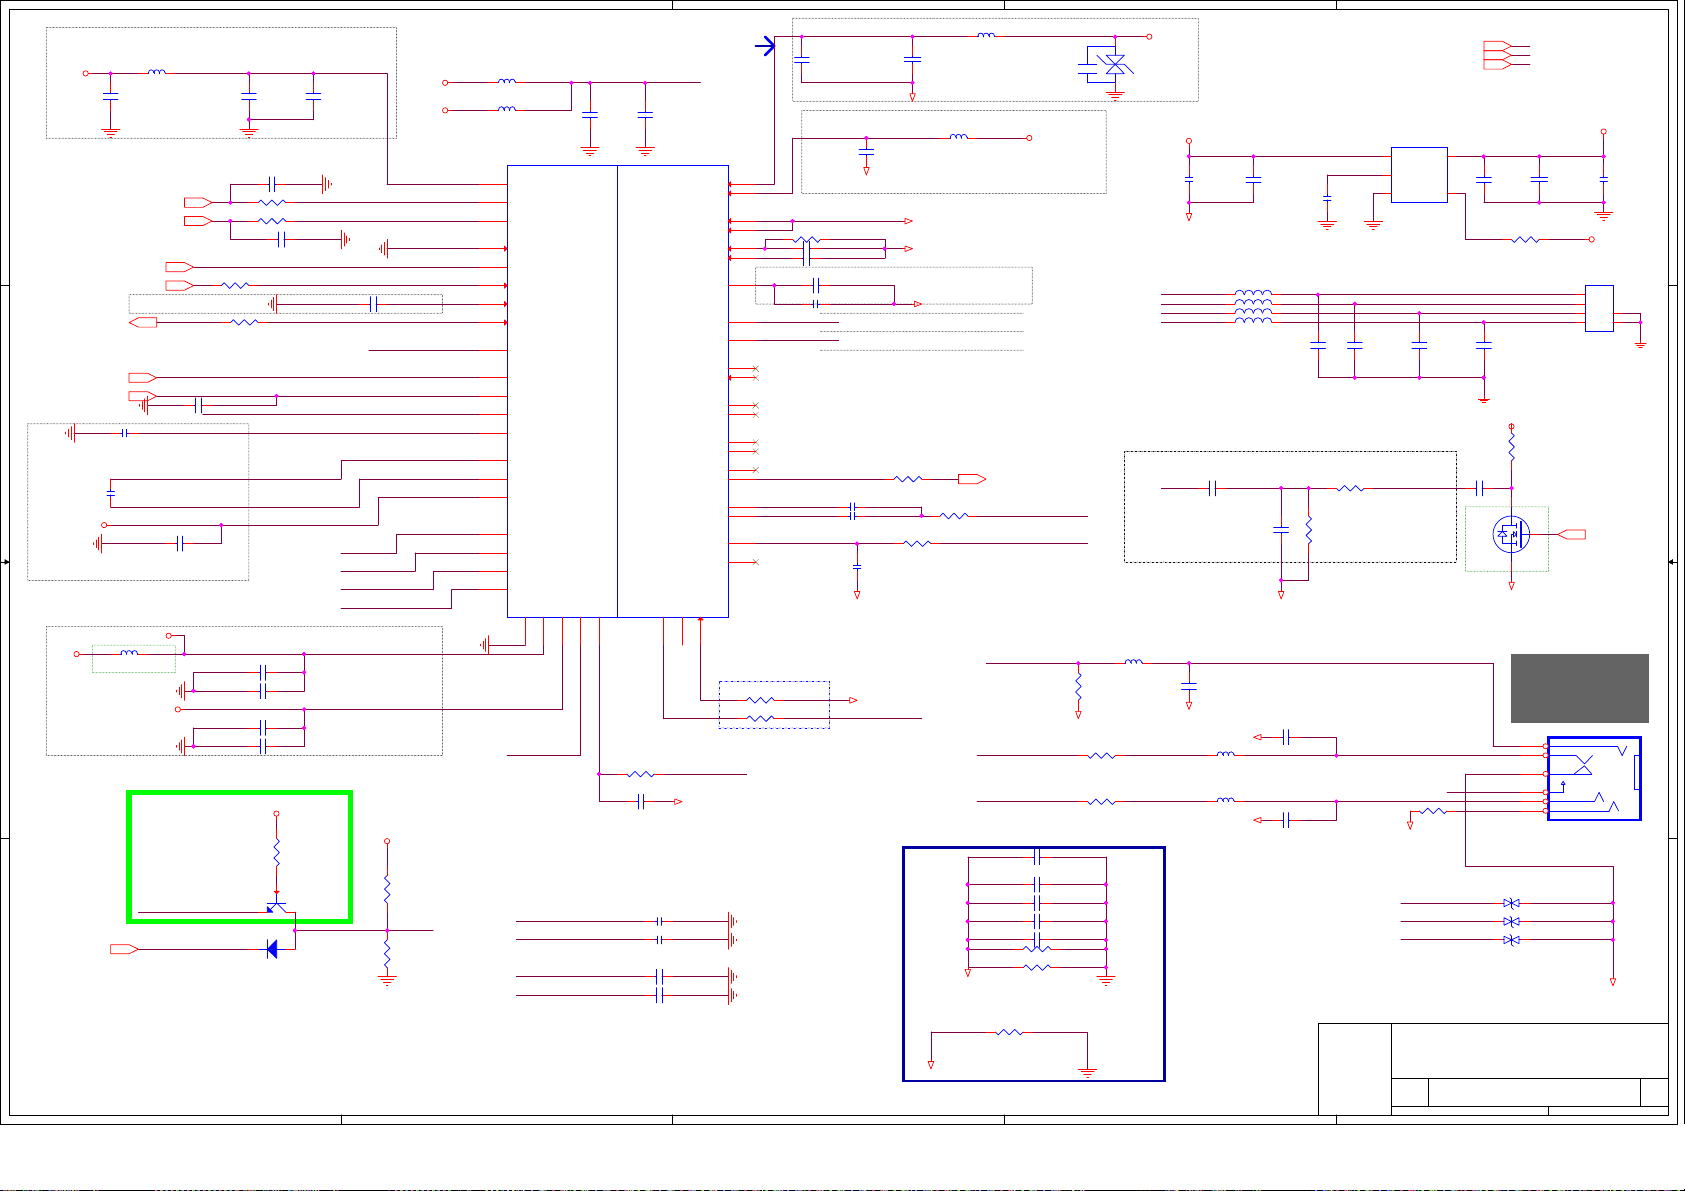Click the red port left of blue diode
This screenshot has height=1191, width=1685.
tap(124, 949)
